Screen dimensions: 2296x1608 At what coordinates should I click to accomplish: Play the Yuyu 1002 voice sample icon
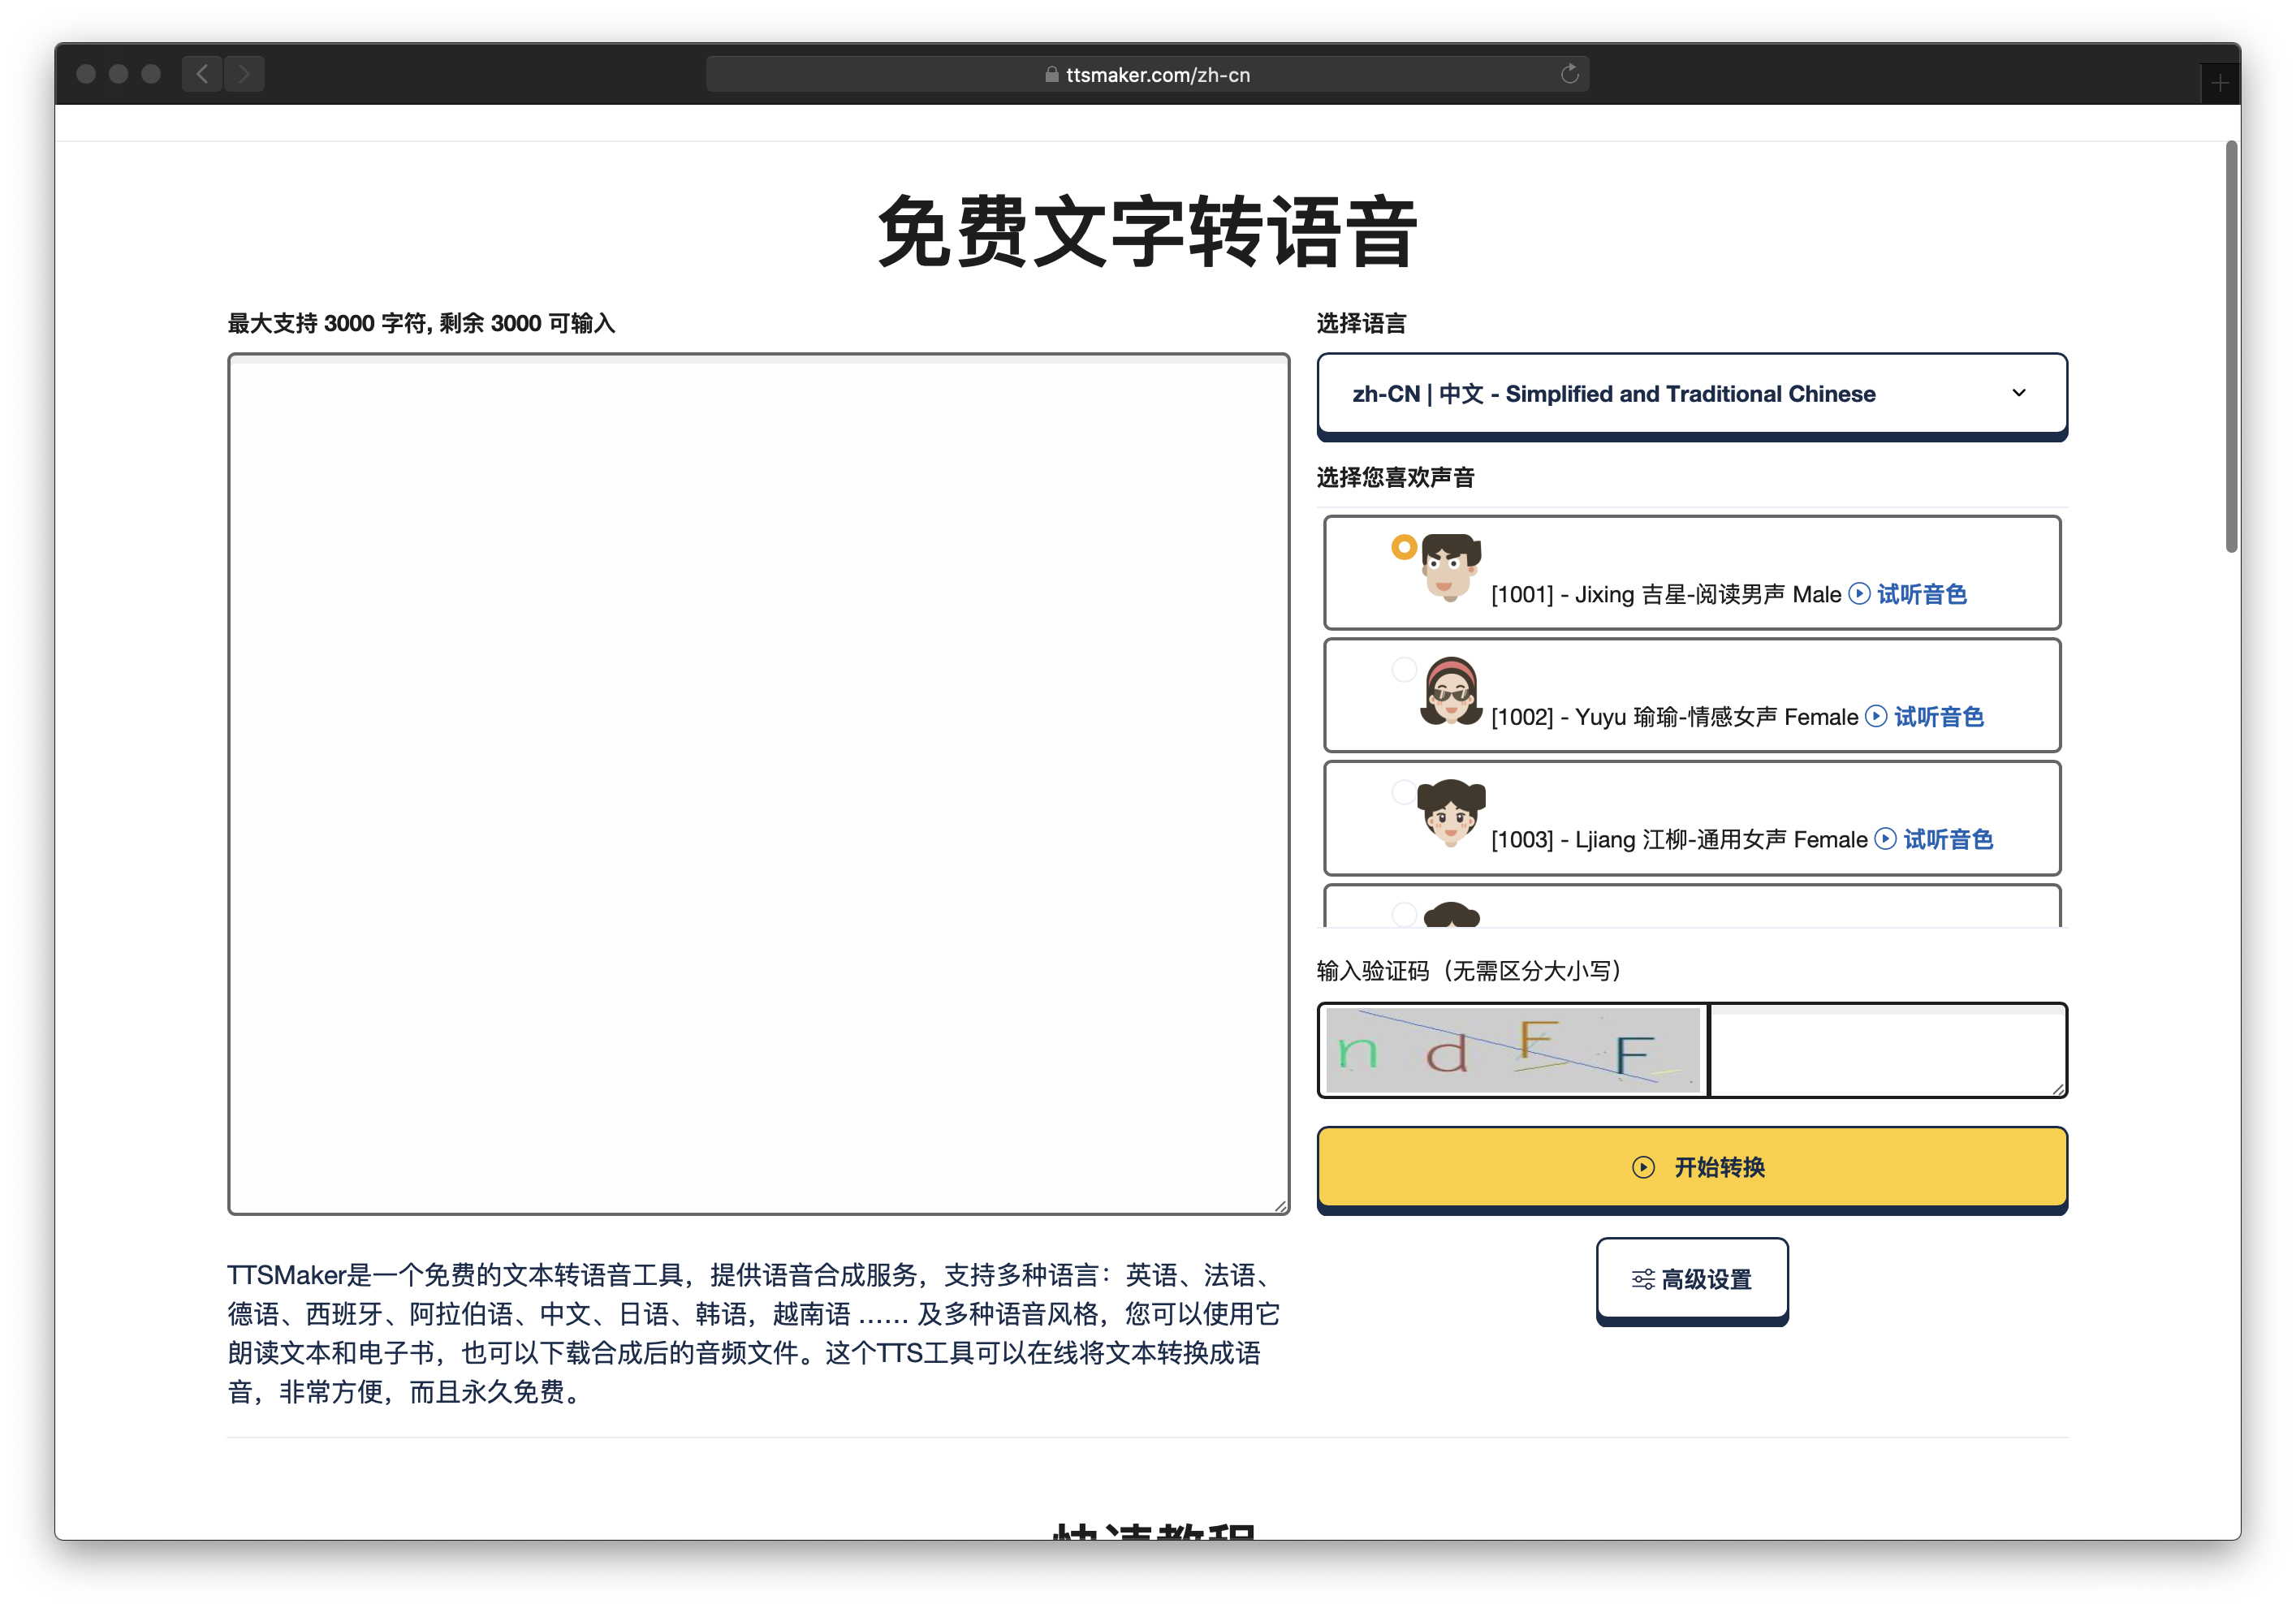pos(1876,717)
